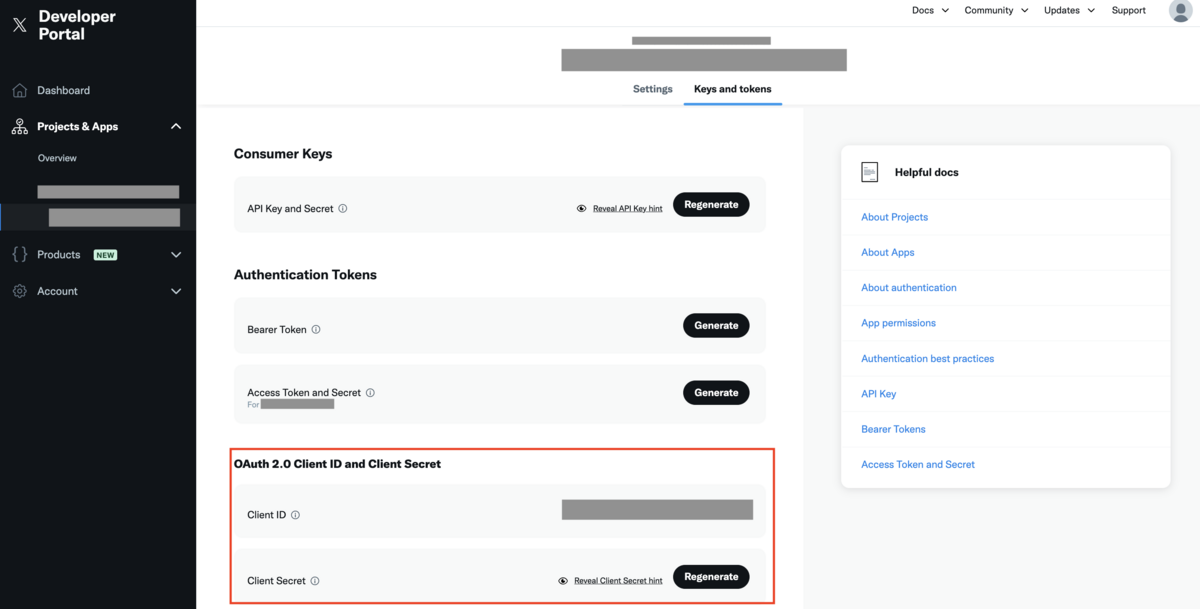Generate the Bearer Token
The width and height of the screenshot is (1200, 609).
[716, 325]
